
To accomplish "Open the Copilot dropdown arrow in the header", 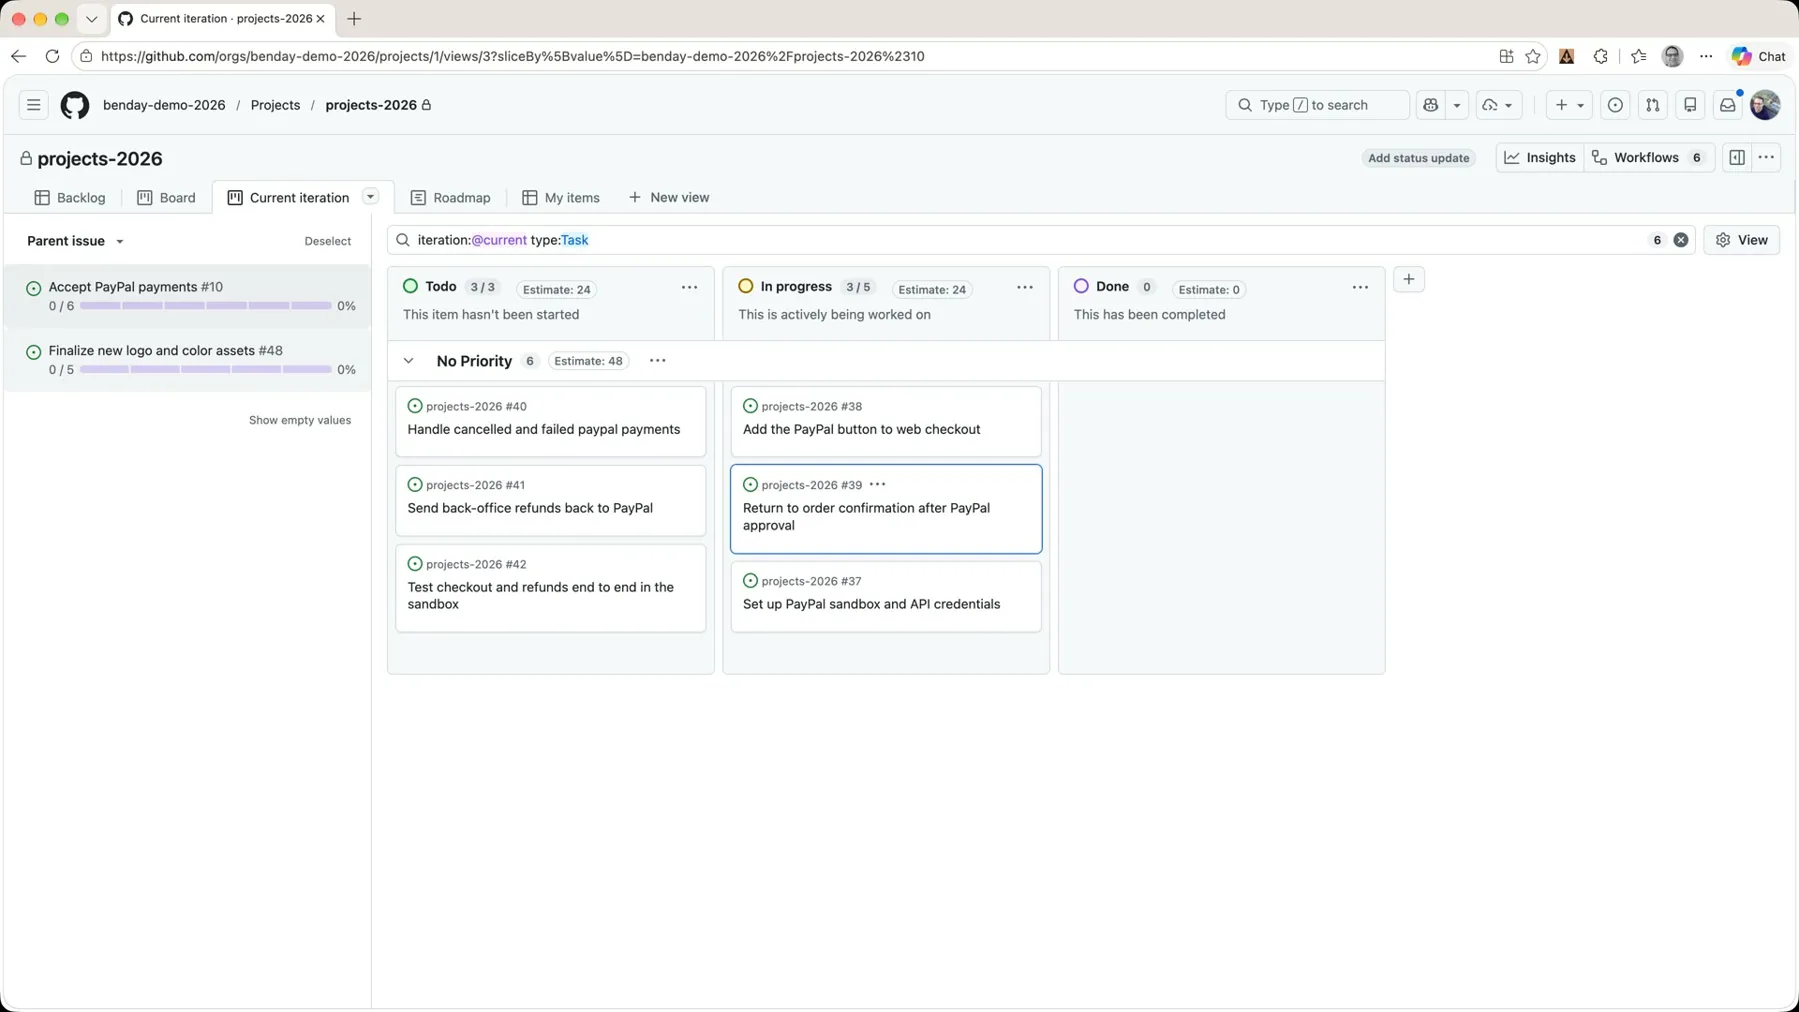I will (x=1457, y=105).
